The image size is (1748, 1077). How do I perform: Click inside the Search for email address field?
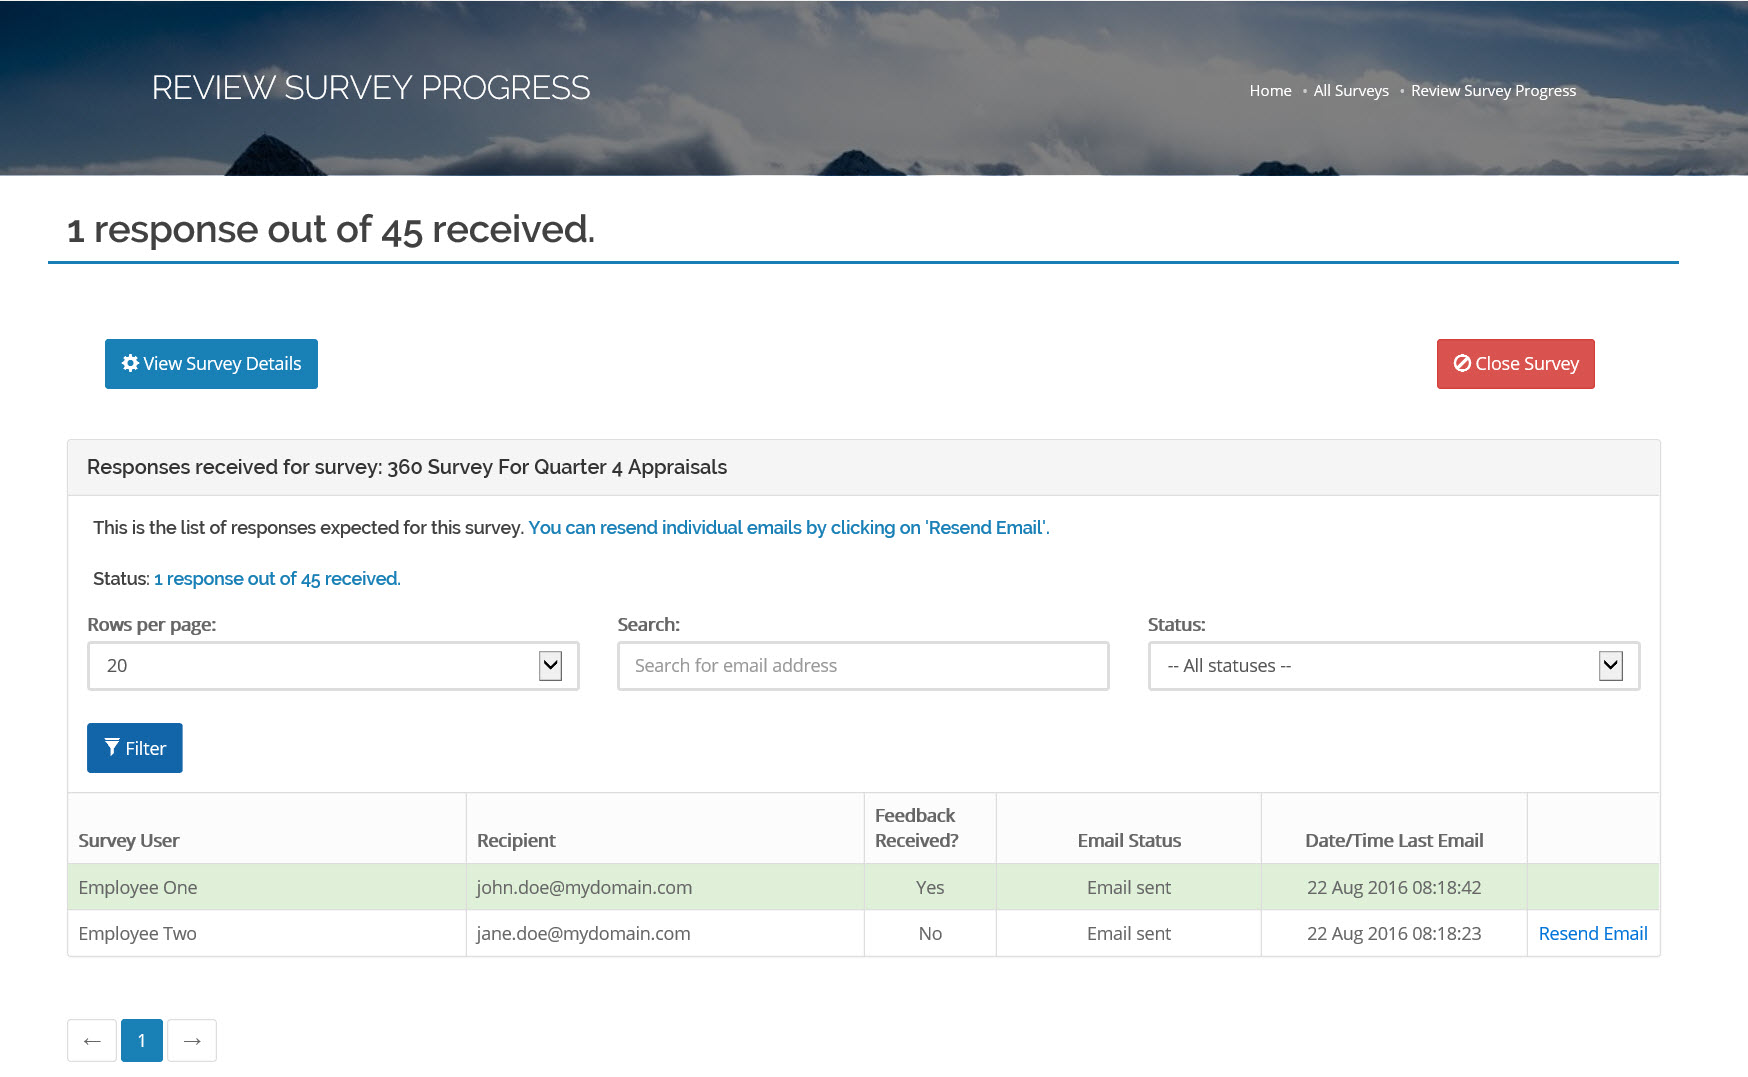point(863,666)
